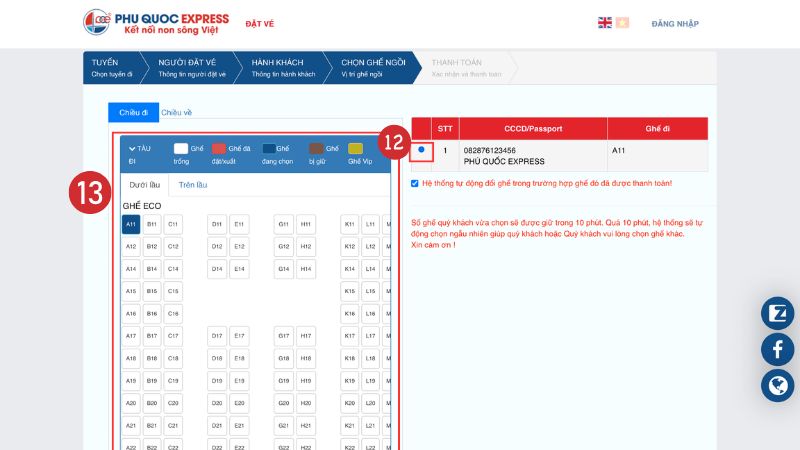Deselect seat A11
Screen dimensions: 800x450
(131, 224)
